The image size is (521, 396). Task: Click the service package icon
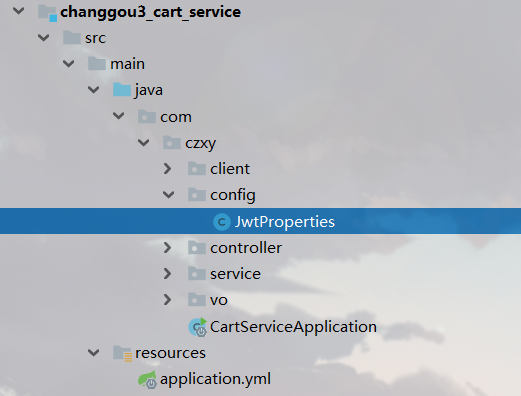coord(197,273)
